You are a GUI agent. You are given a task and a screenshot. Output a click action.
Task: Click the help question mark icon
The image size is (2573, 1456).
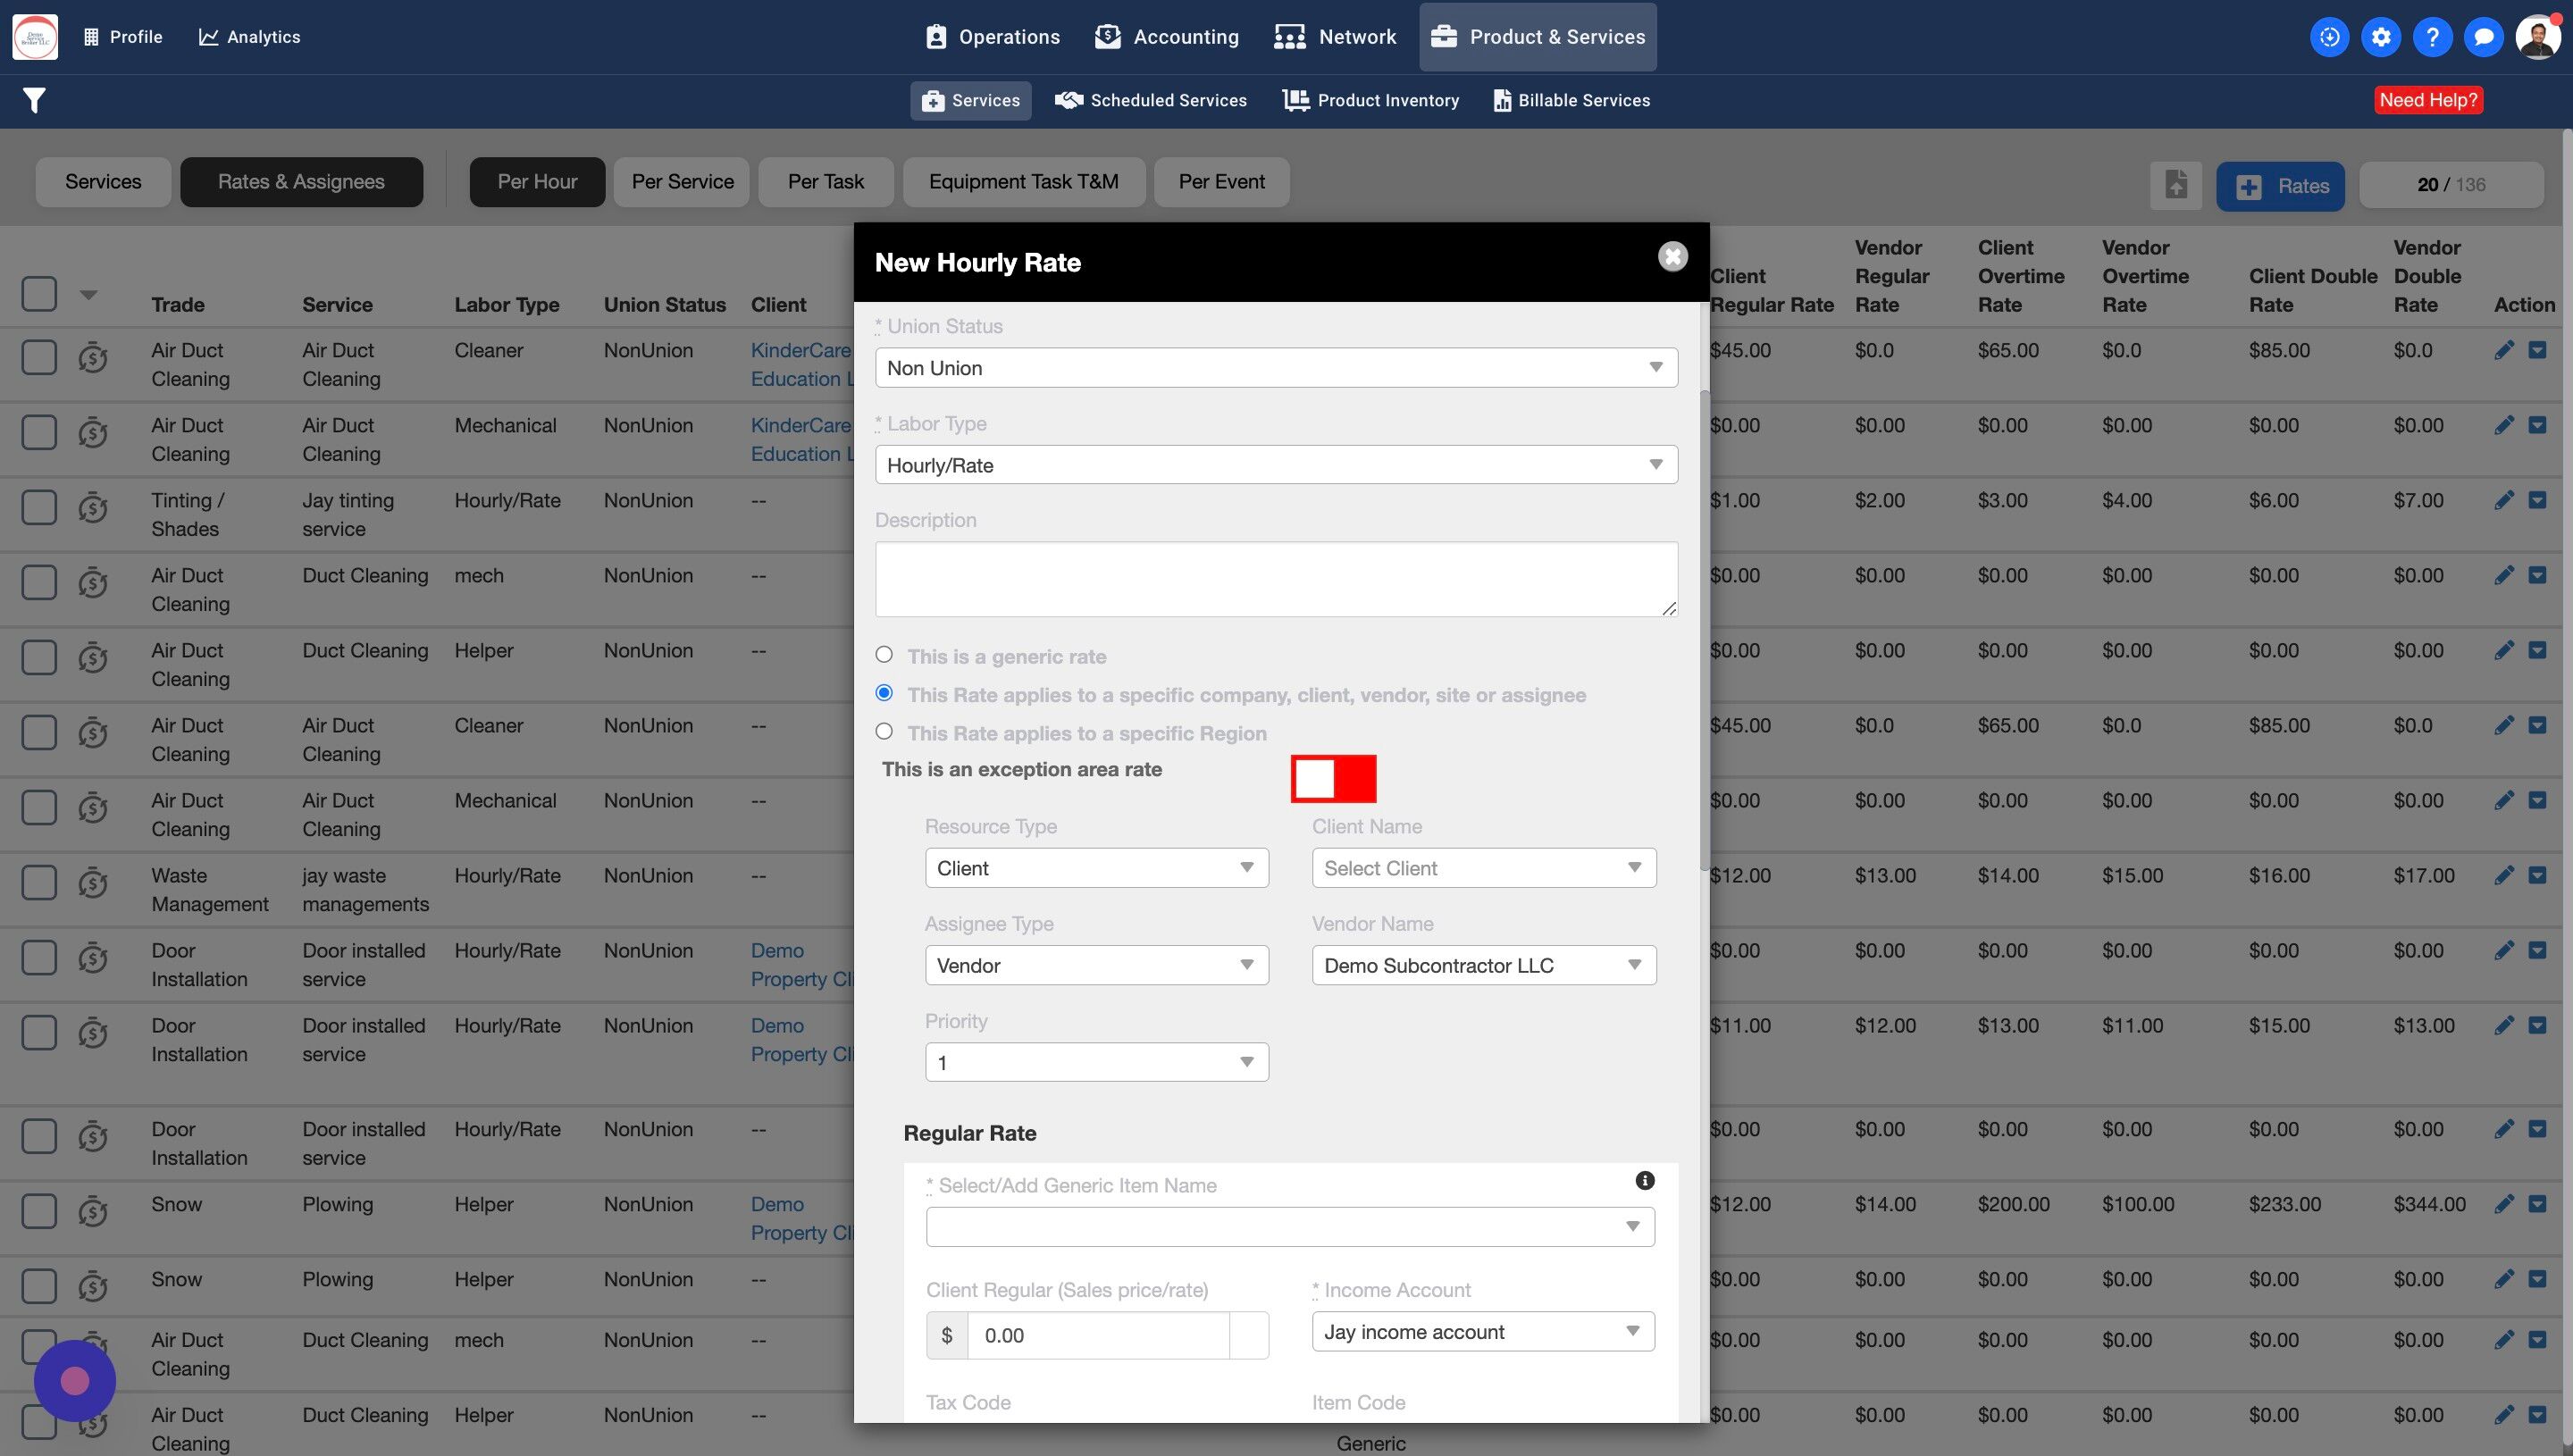point(2432,37)
